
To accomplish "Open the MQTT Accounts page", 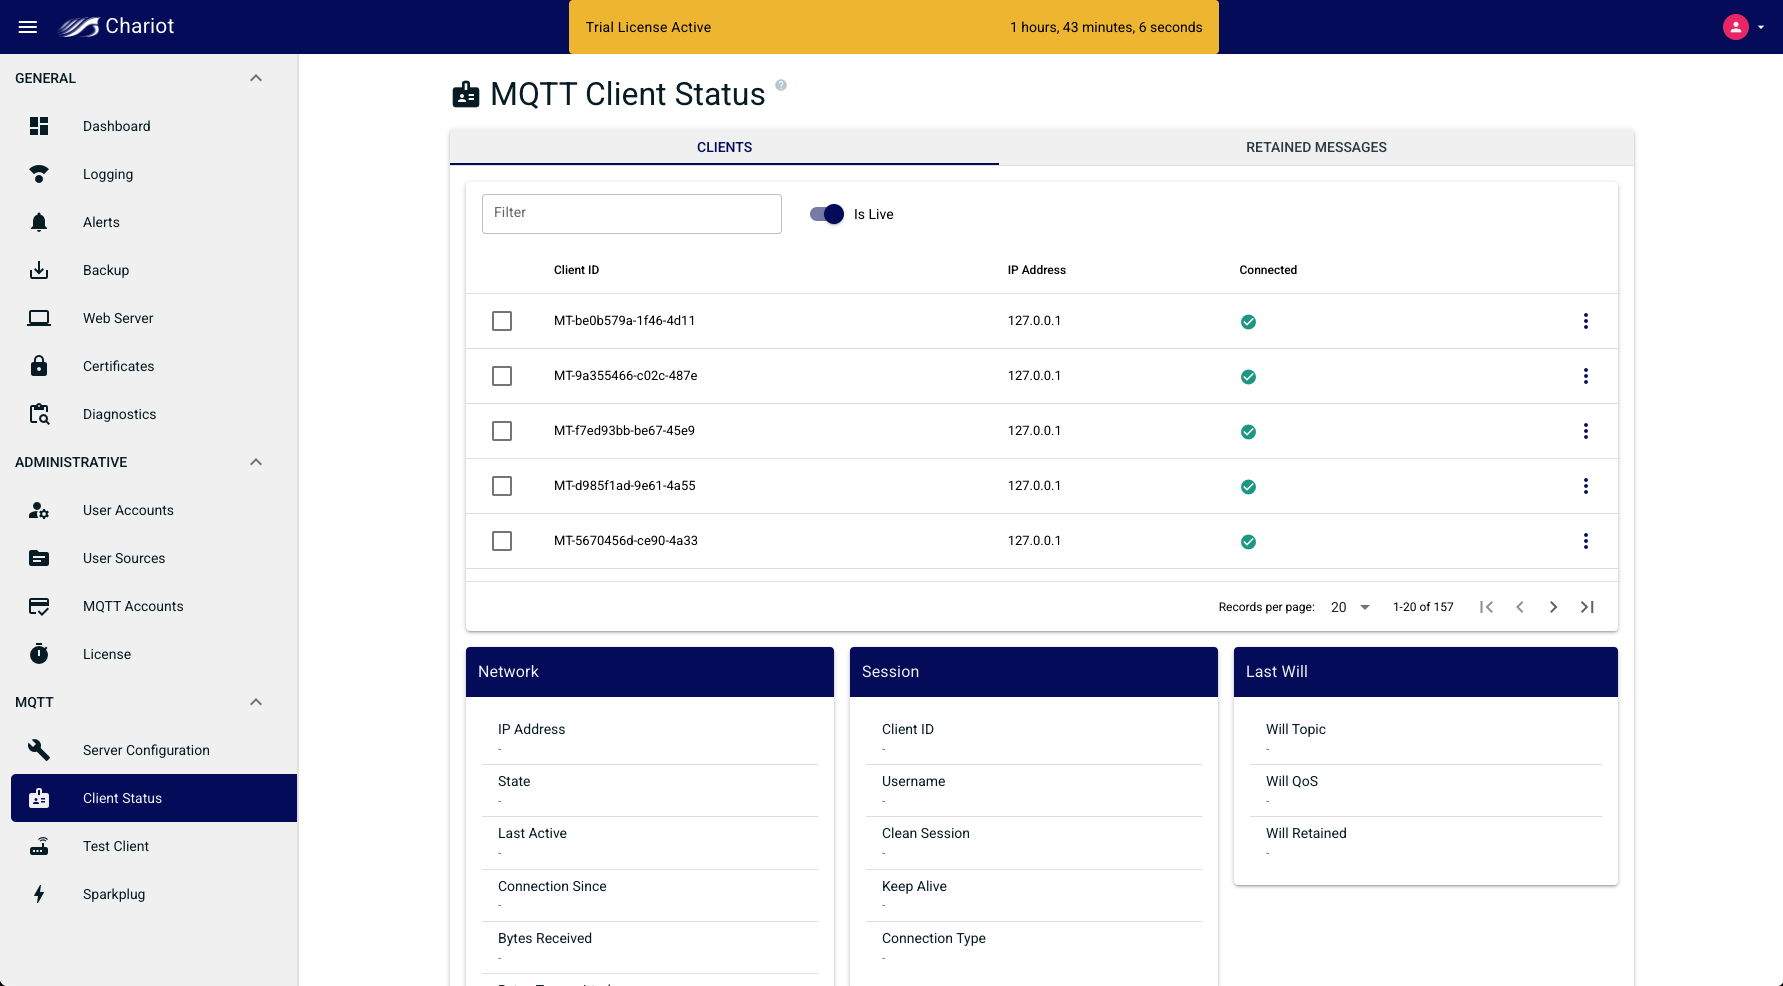I will [x=133, y=606].
